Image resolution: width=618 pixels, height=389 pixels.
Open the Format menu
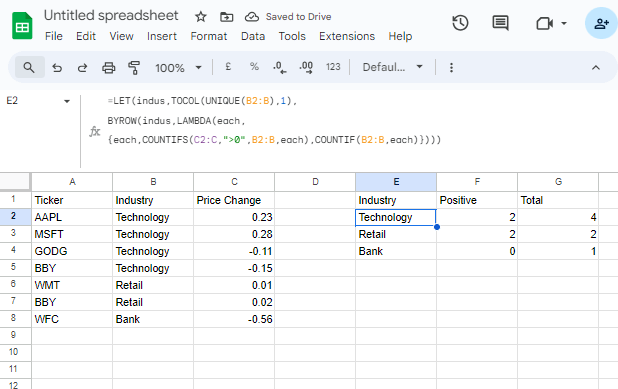tap(208, 36)
